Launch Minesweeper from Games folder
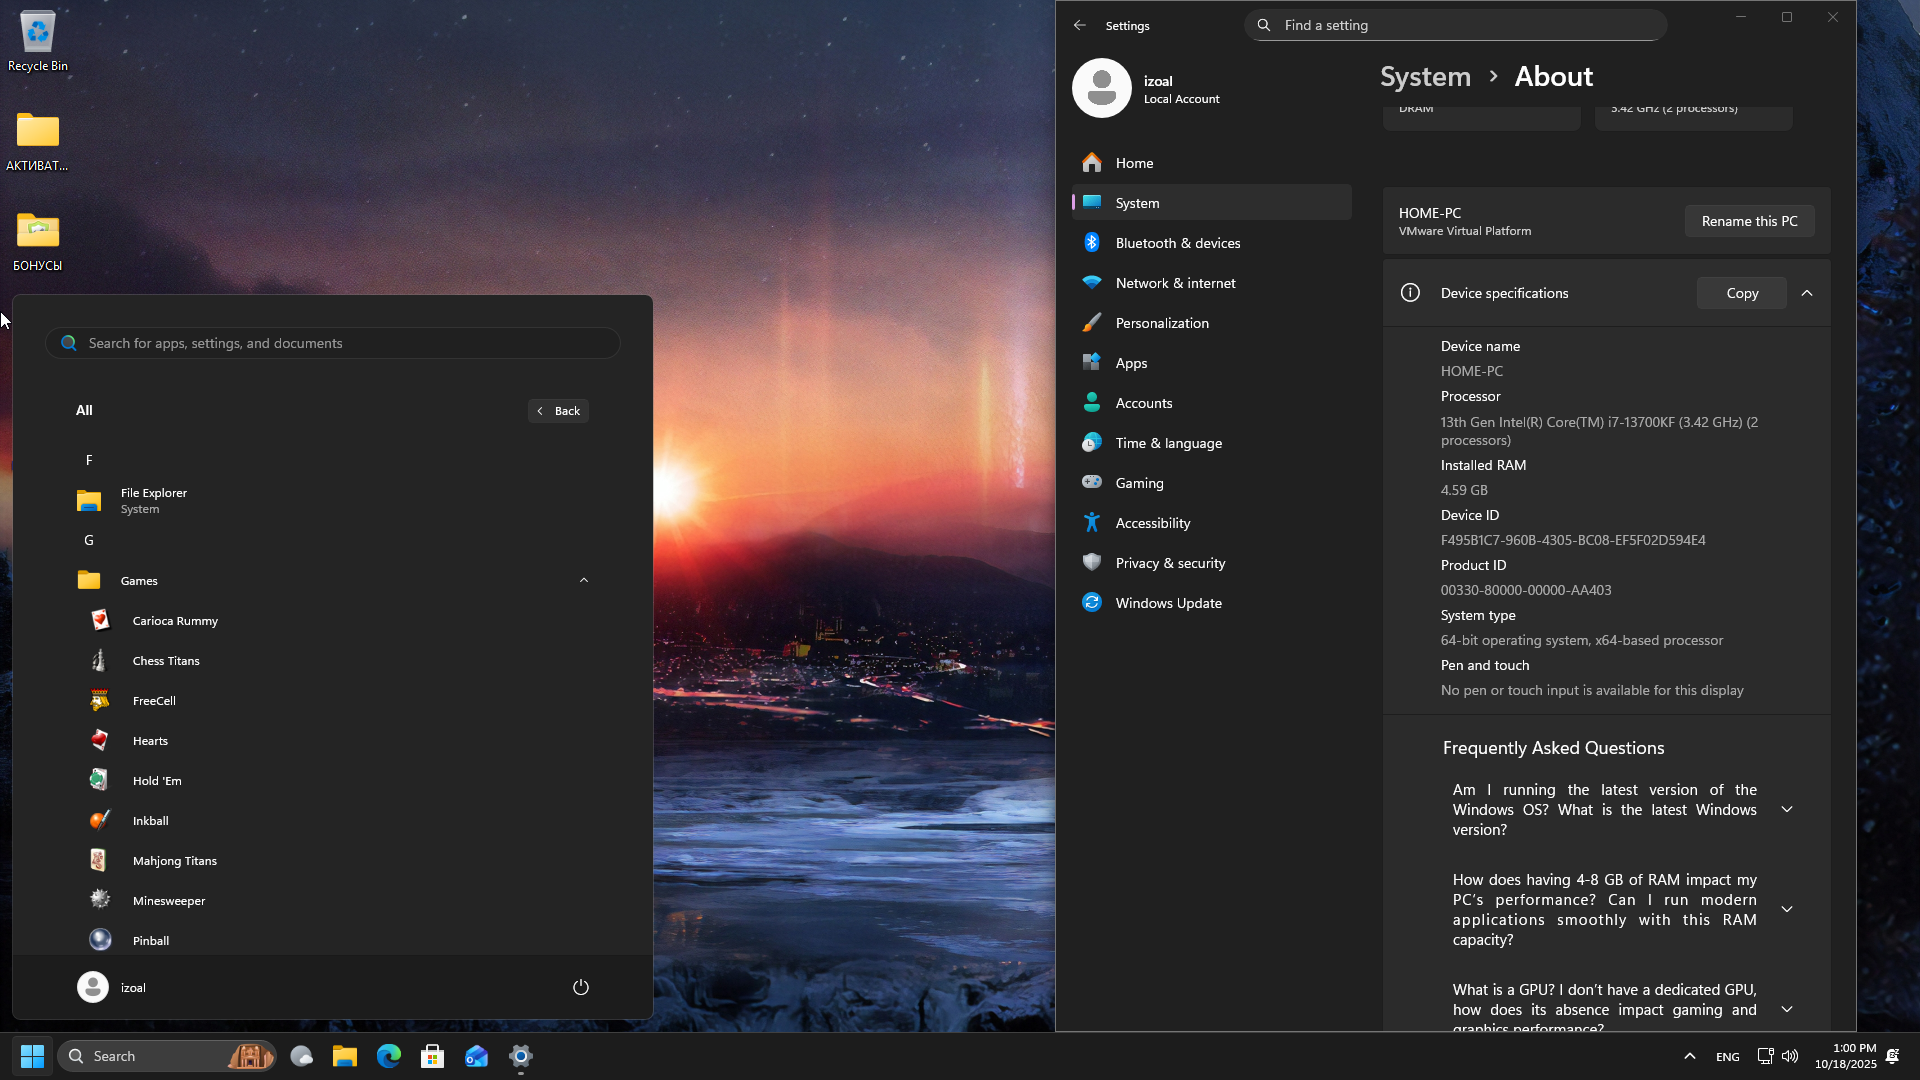The image size is (1920, 1080). [168, 901]
